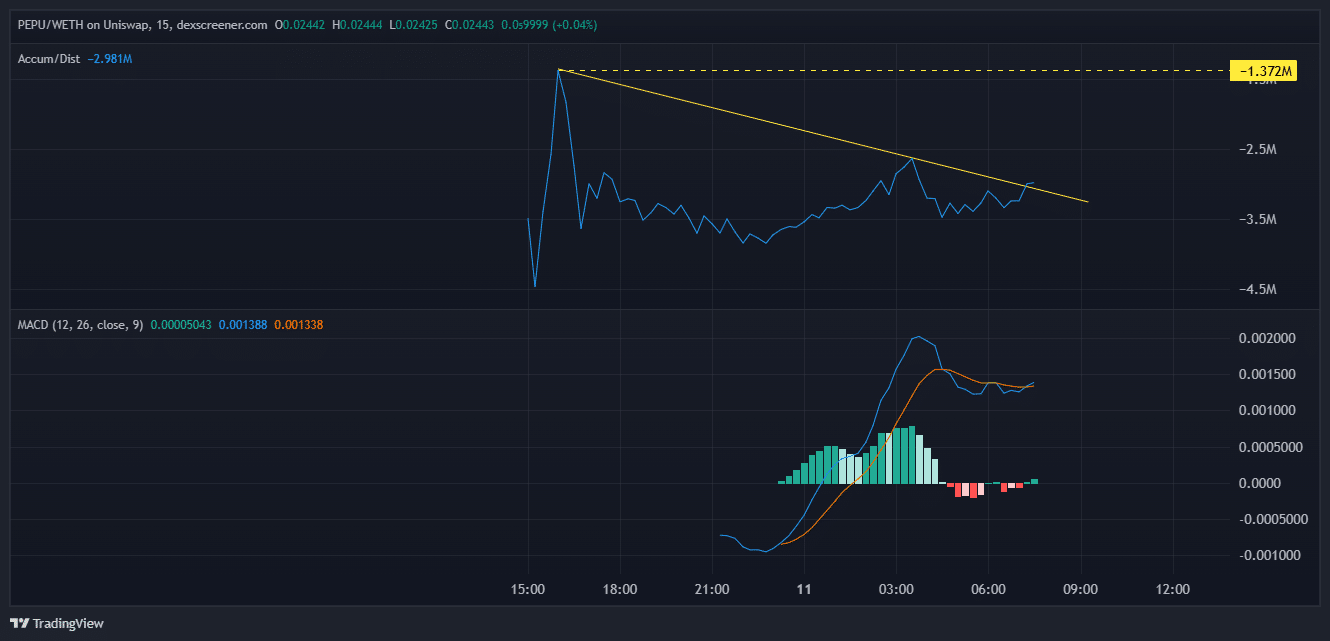The height and width of the screenshot is (641, 1330).
Task: Click the -4.5M level on price axis
Action: point(1257,289)
